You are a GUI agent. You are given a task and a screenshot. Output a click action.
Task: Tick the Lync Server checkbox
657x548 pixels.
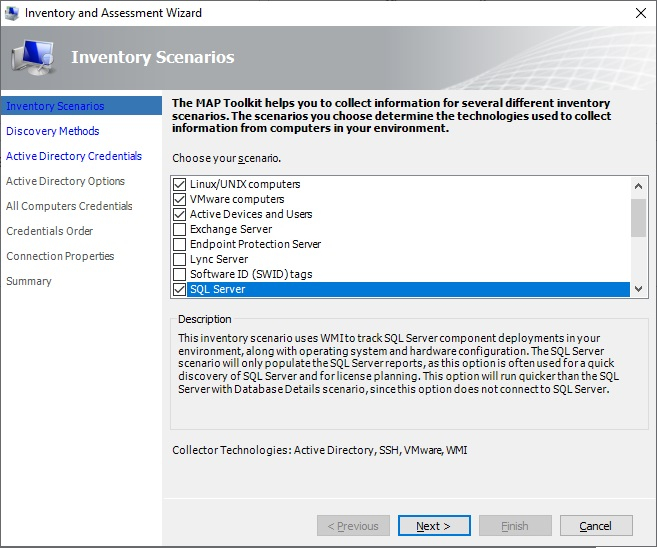179,259
